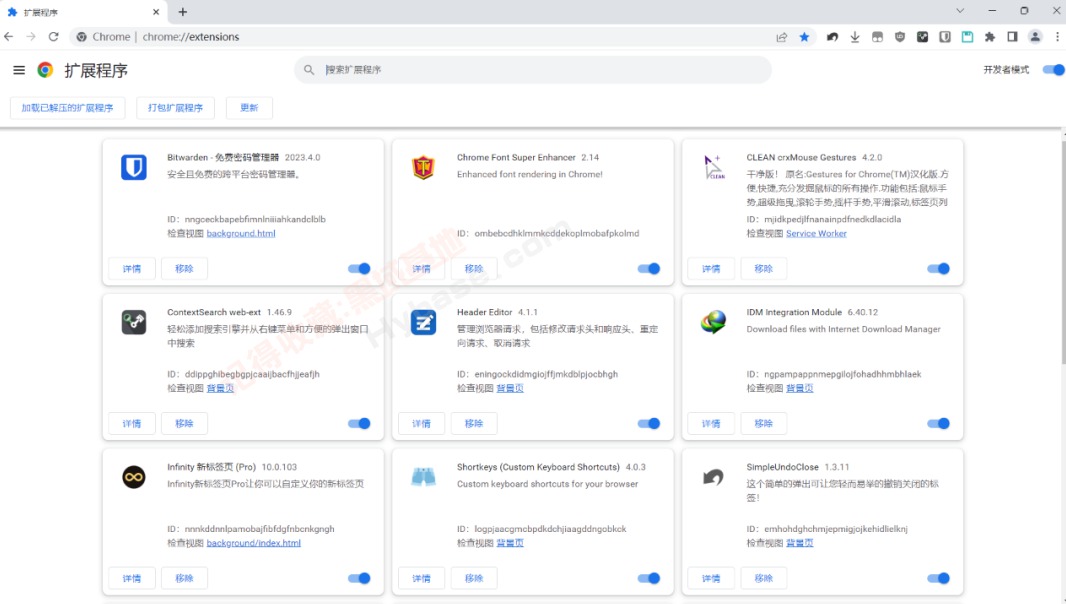Click the Chrome Font Super Enhancer icon
The height and width of the screenshot is (604, 1066).
click(x=423, y=167)
